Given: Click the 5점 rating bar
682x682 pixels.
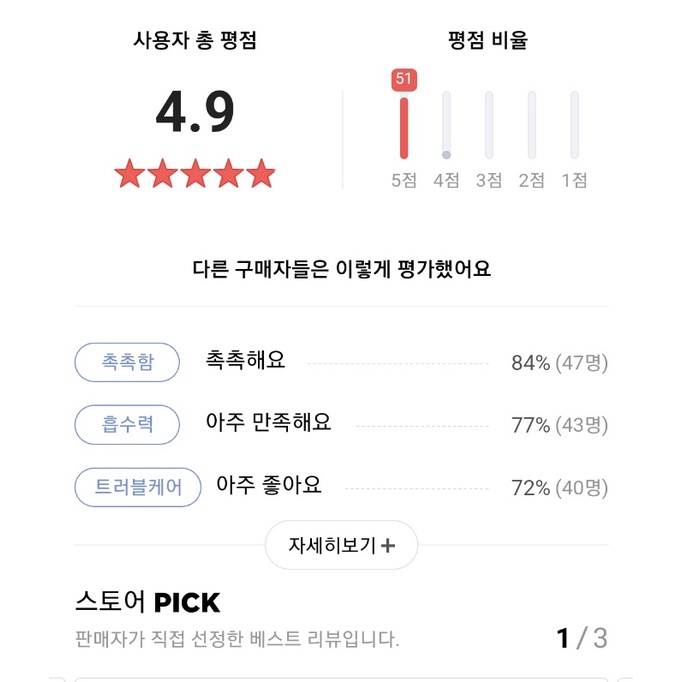Looking at the screenshot, I should tap(404, 126).
